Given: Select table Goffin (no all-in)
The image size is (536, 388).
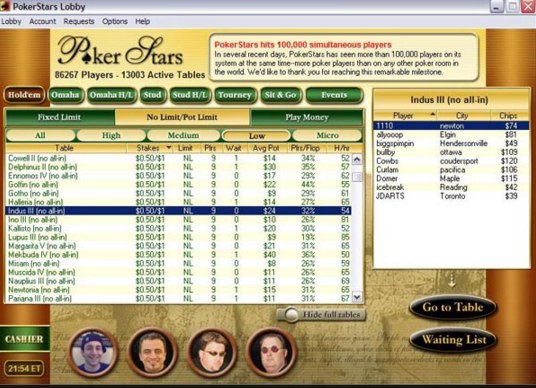Looking at the screenshot, I should coord(178,185).
